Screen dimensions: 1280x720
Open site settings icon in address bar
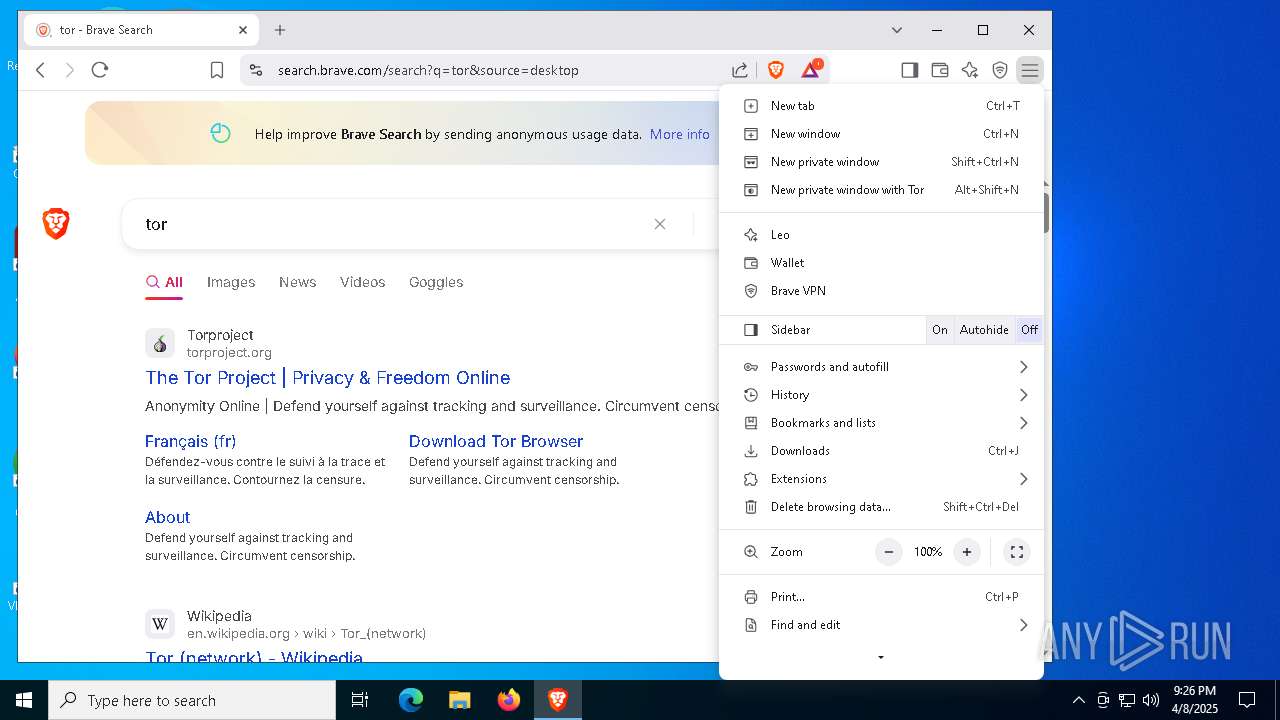point(256,70)
